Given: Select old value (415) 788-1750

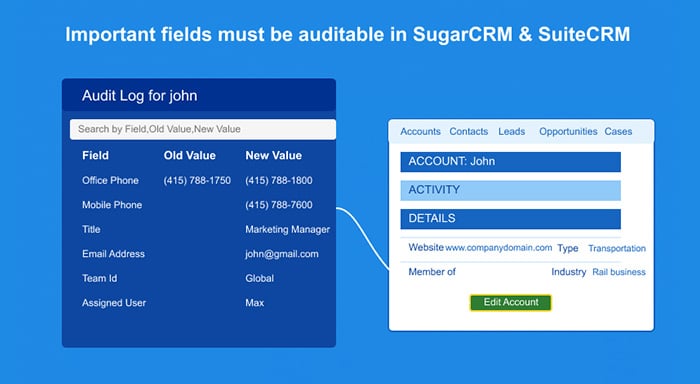Looking at the screenshot, I should click(197, 180).
